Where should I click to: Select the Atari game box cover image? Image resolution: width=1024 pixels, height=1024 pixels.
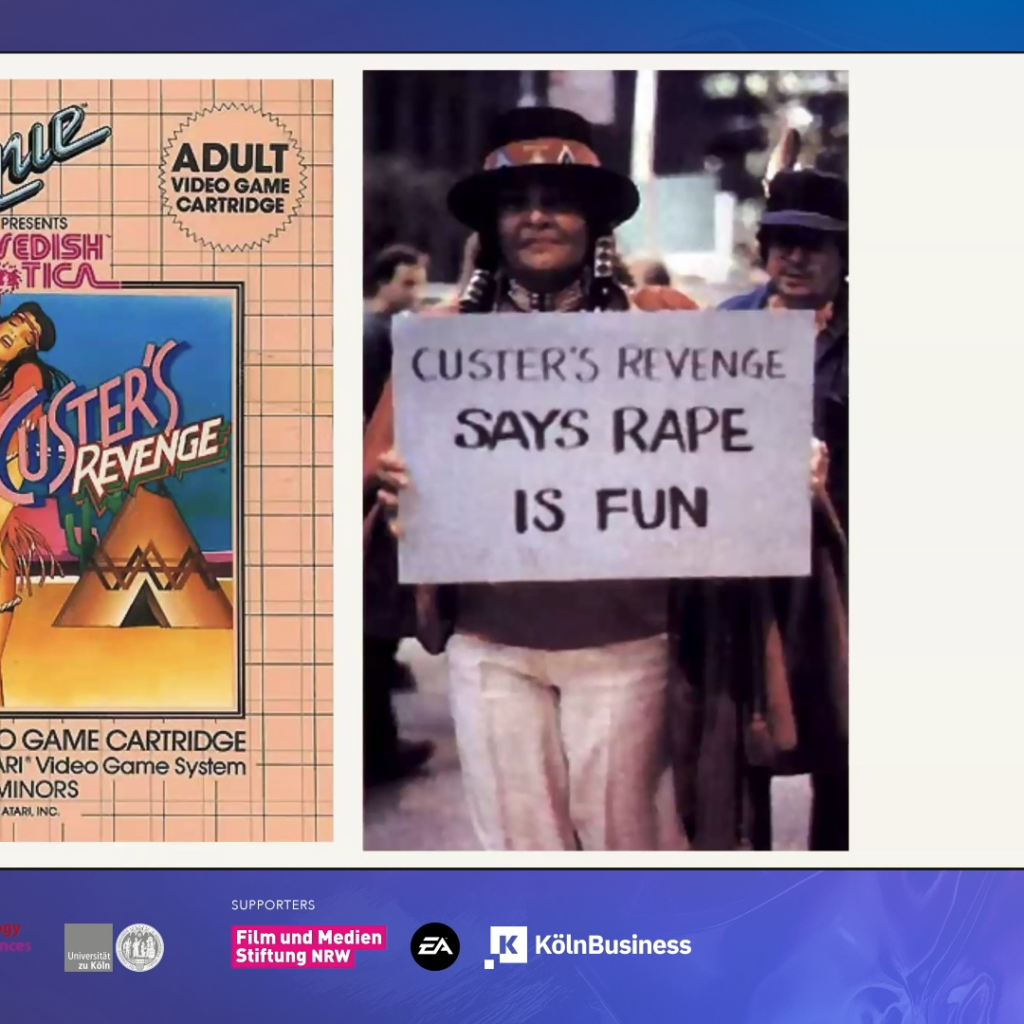point(167,460)
